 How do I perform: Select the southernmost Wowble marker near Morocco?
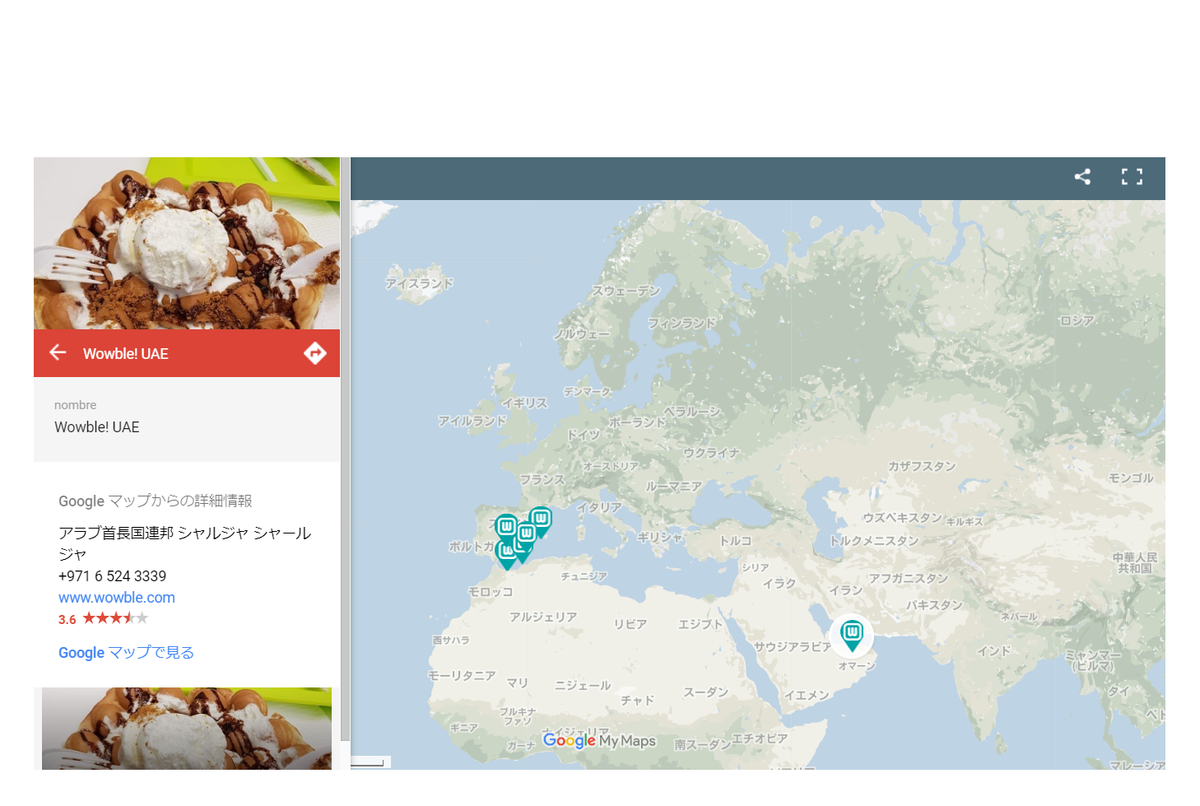507,555
